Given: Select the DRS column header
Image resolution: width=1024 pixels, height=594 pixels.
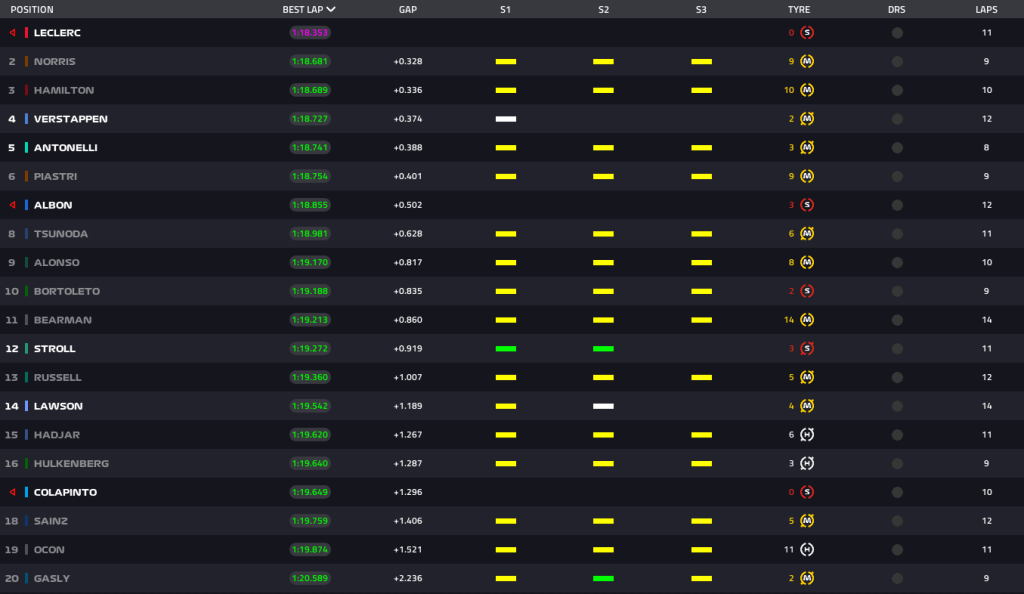Looking at the screenshot, I should point(897,9).
